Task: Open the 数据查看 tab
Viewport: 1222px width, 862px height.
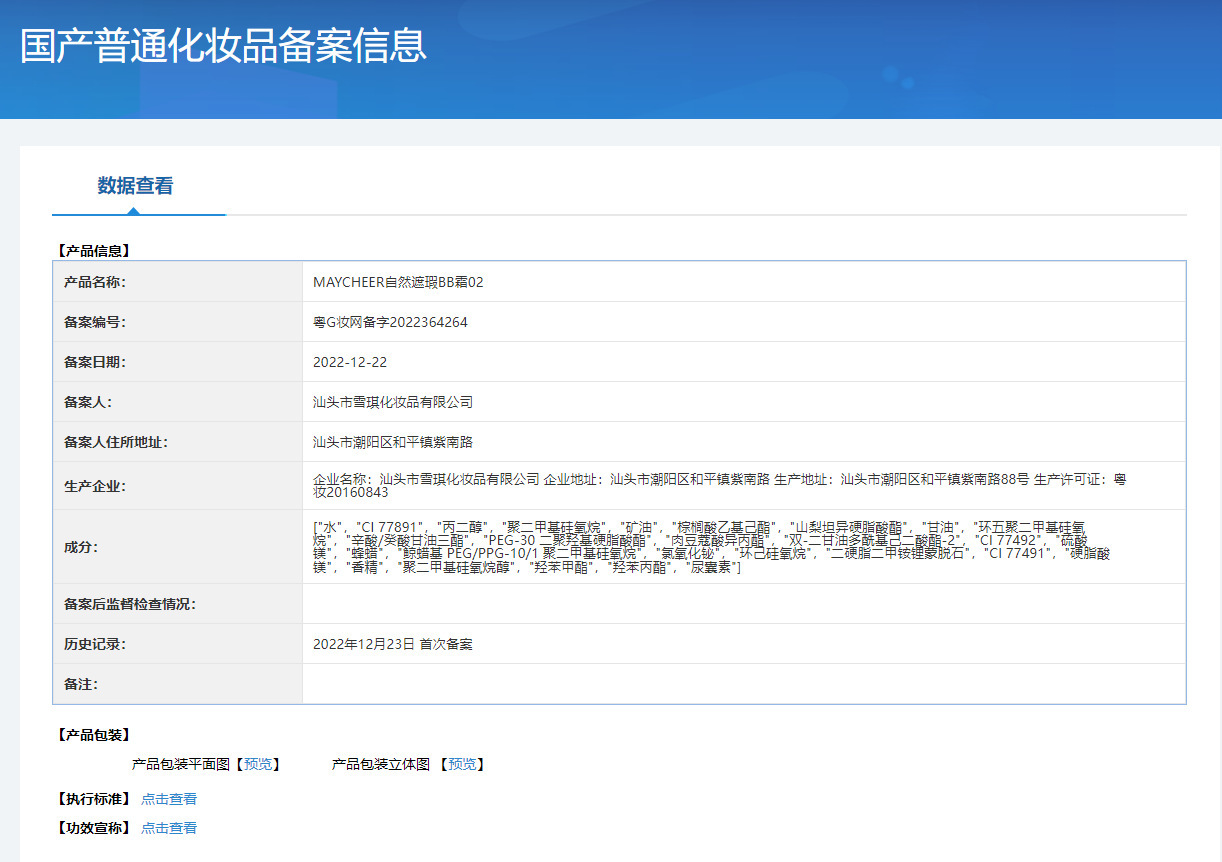Action: 135,186
